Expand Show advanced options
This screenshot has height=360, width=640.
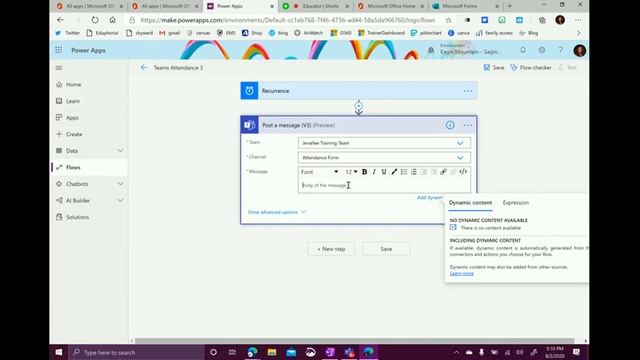276,212
